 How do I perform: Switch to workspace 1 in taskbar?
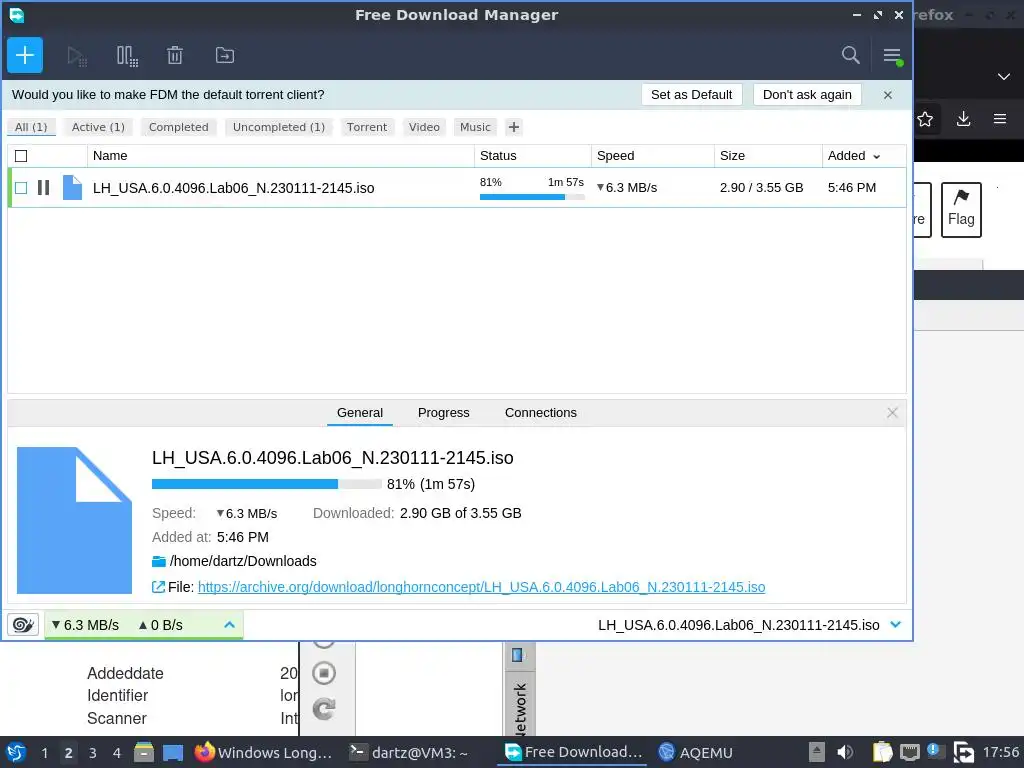pos(44,753)
